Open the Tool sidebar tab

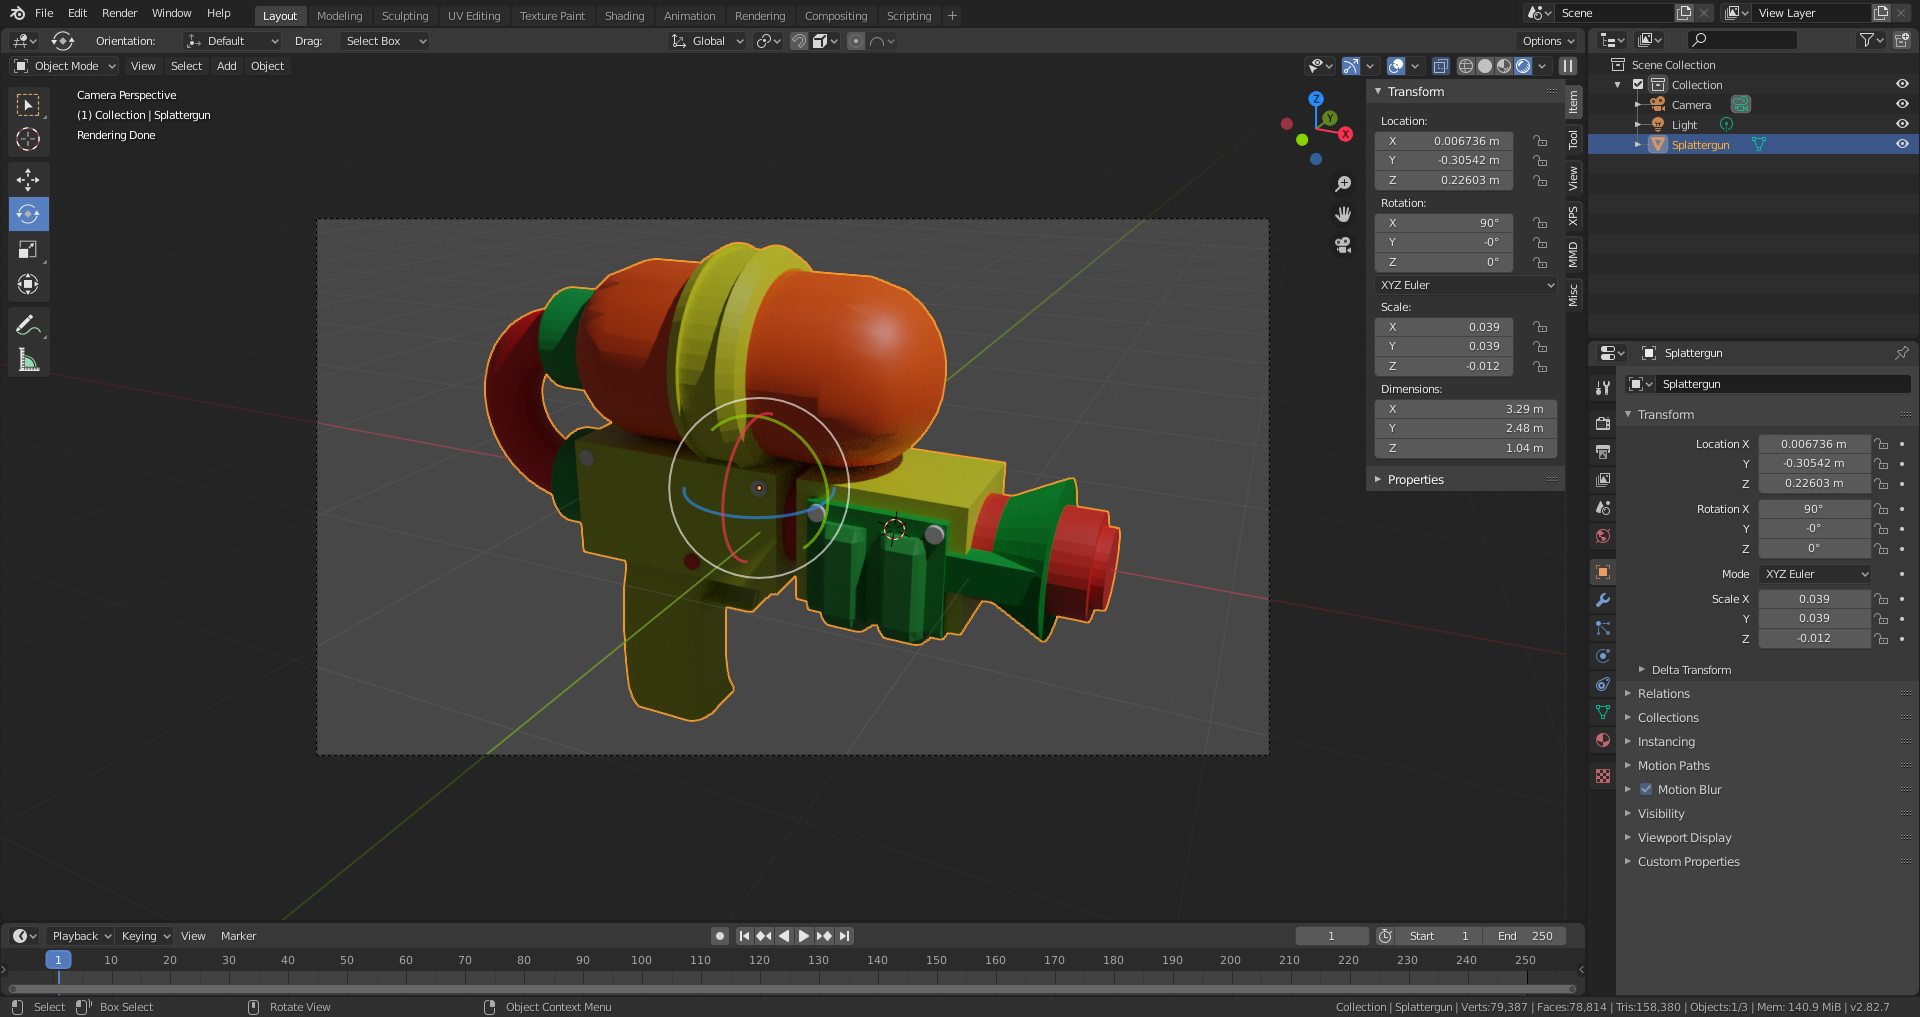pos(1573,139)
